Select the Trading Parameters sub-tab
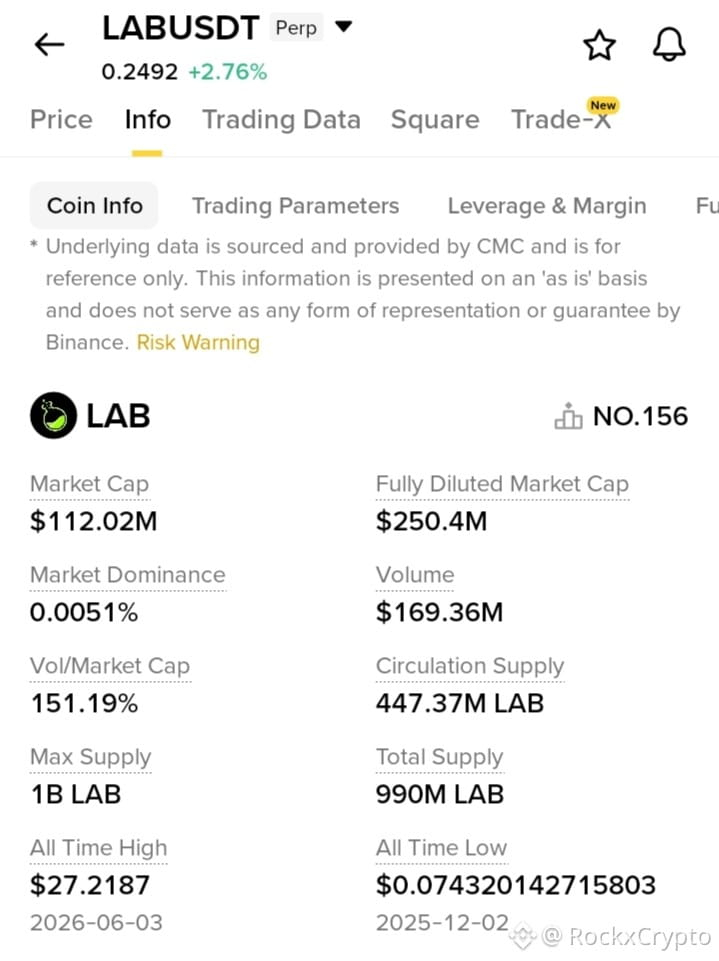 click(x=295, y=206)
